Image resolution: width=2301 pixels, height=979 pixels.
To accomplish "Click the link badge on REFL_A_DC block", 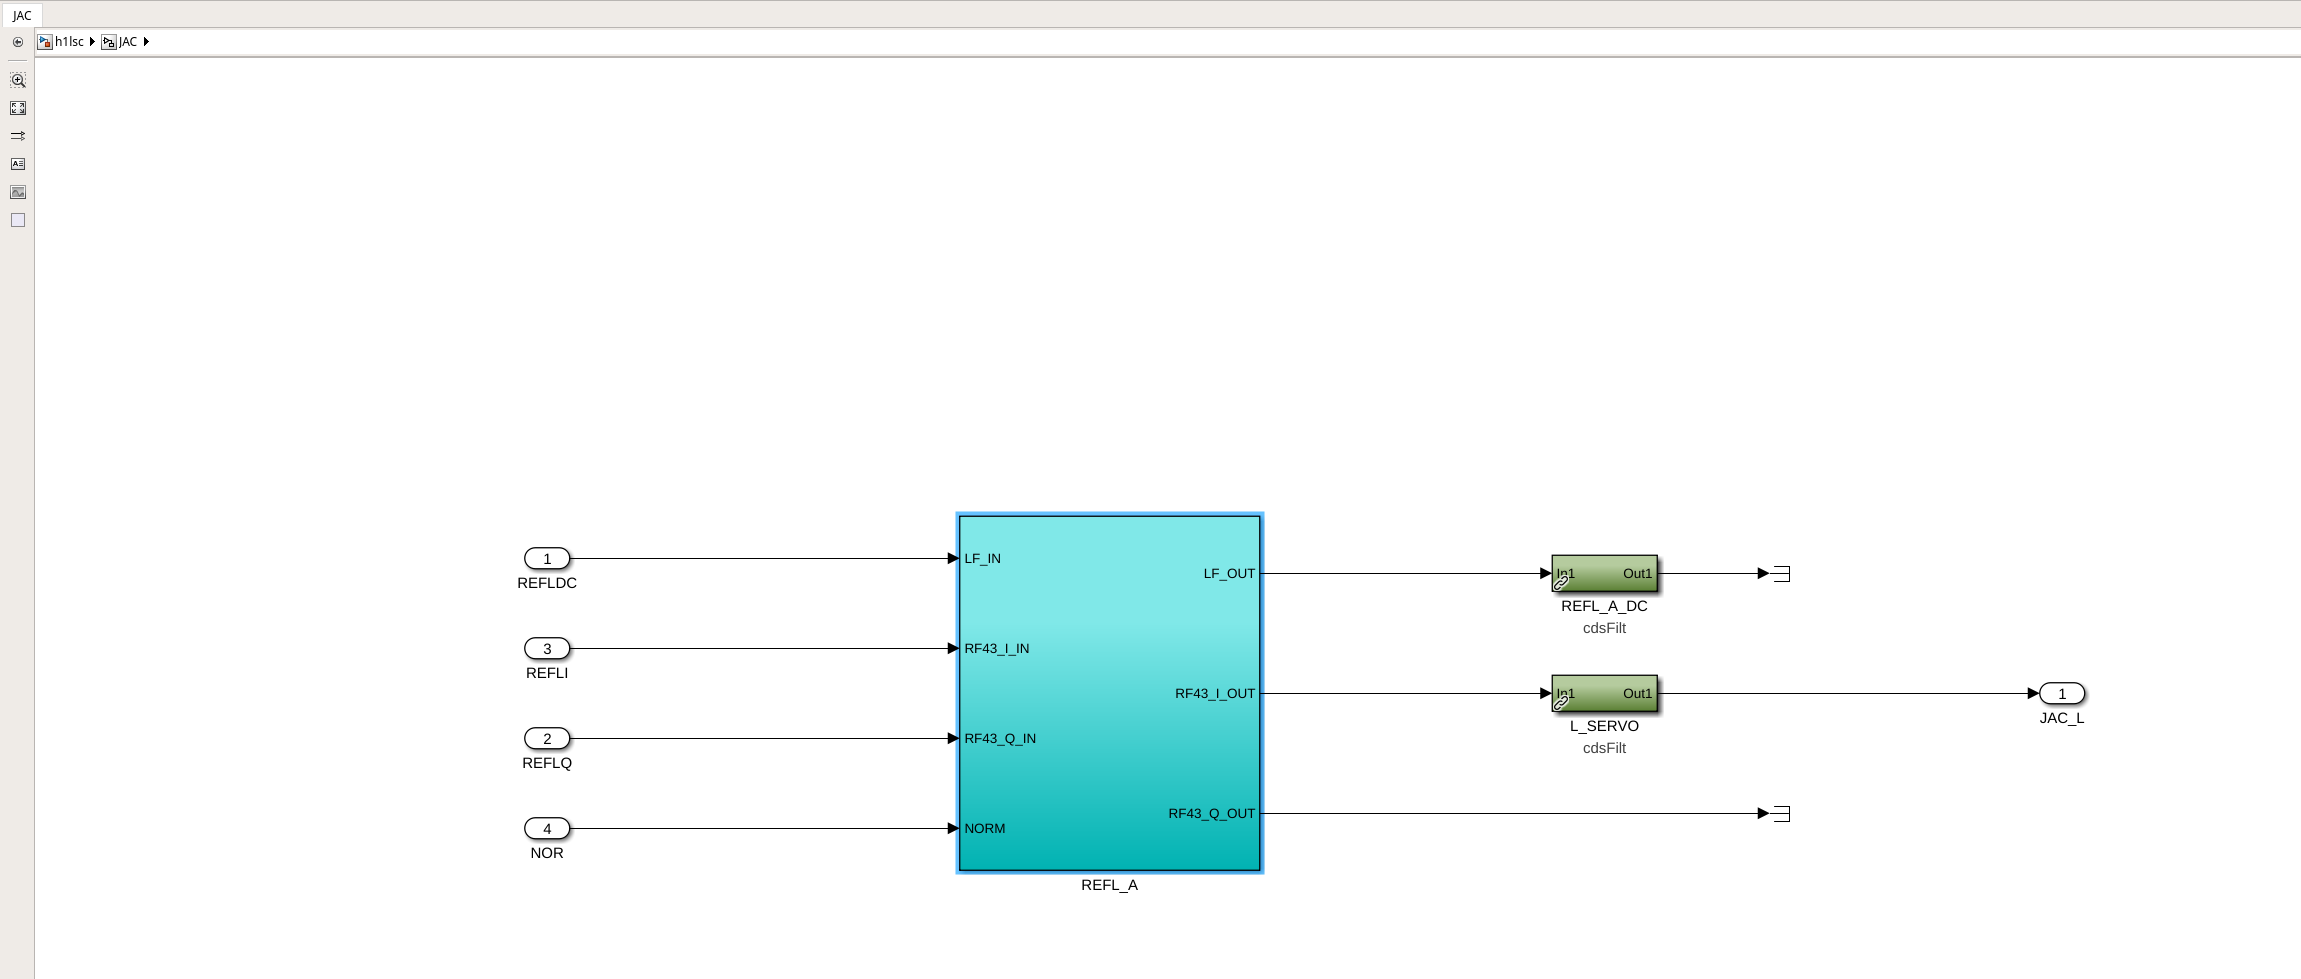I will point(1561,583).
